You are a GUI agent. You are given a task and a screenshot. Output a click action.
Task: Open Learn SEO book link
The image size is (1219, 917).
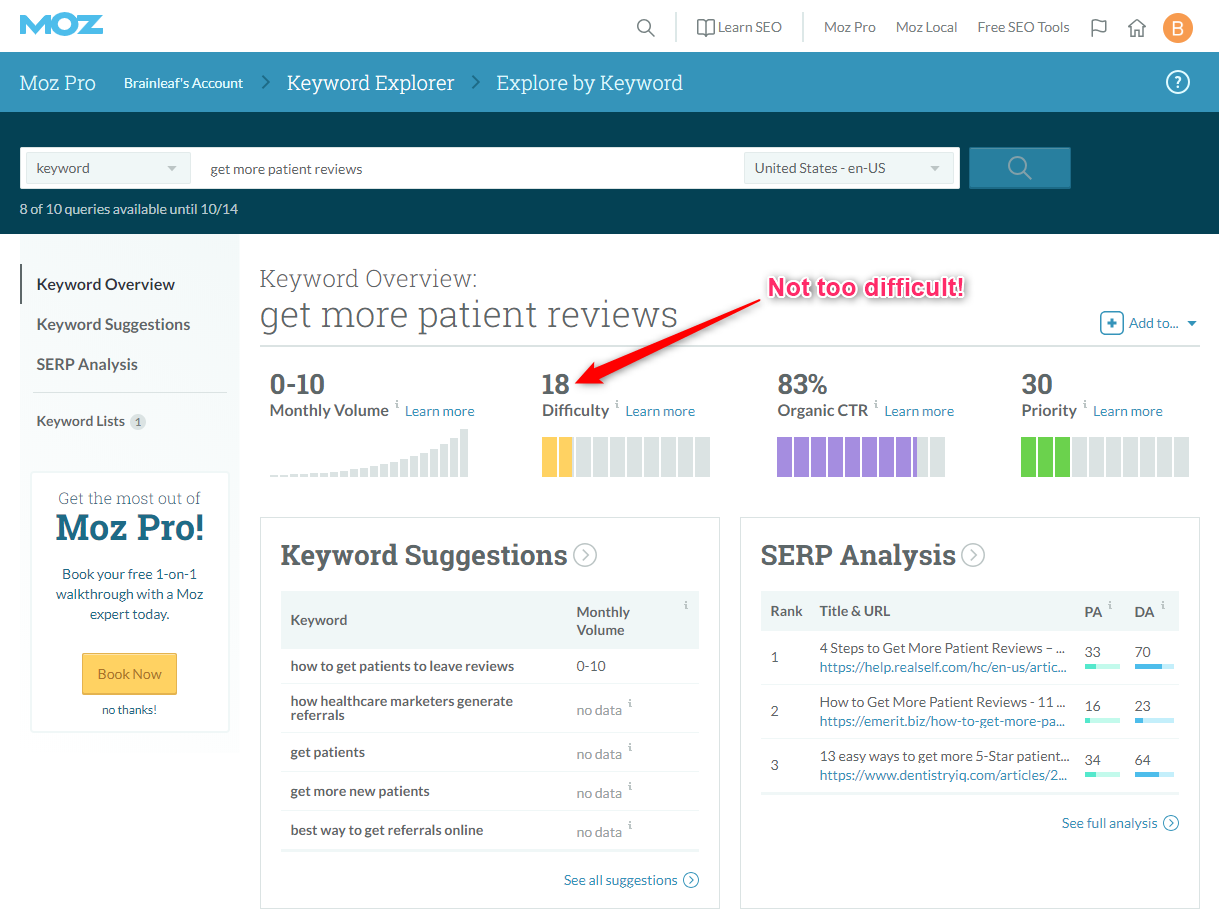click(739, 27)
